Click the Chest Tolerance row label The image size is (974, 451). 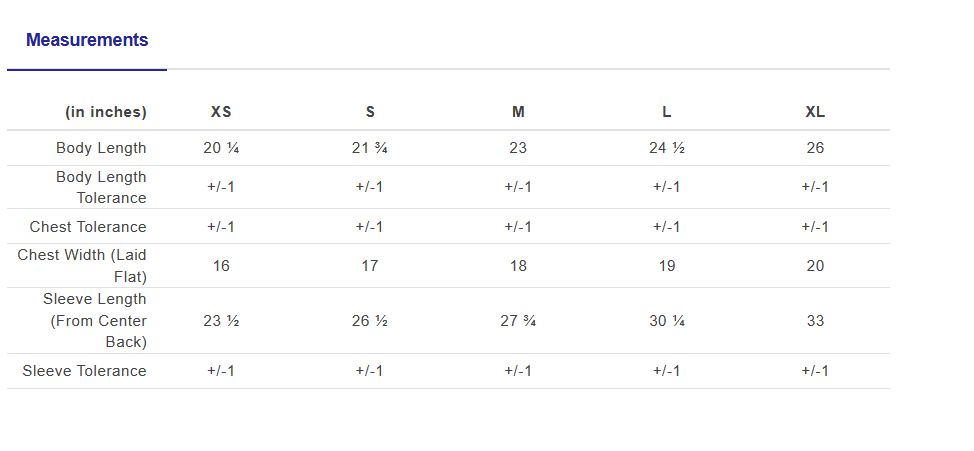coord(88,227)
